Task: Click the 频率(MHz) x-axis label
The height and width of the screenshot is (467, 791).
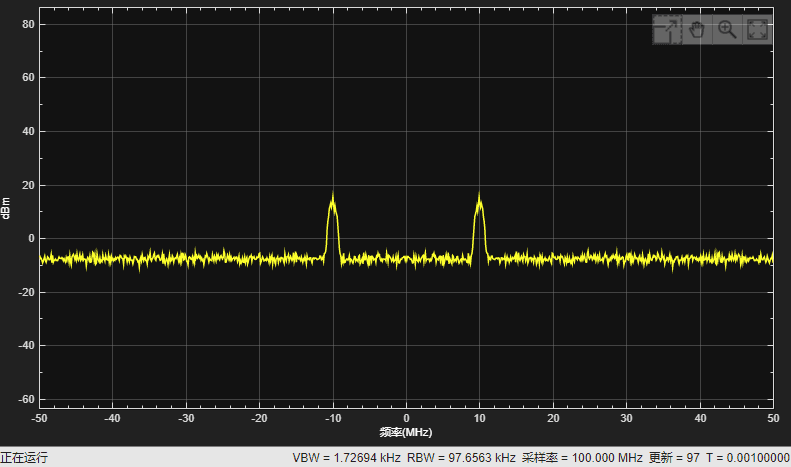Action: pyautogui.click(x=406, y=433)
